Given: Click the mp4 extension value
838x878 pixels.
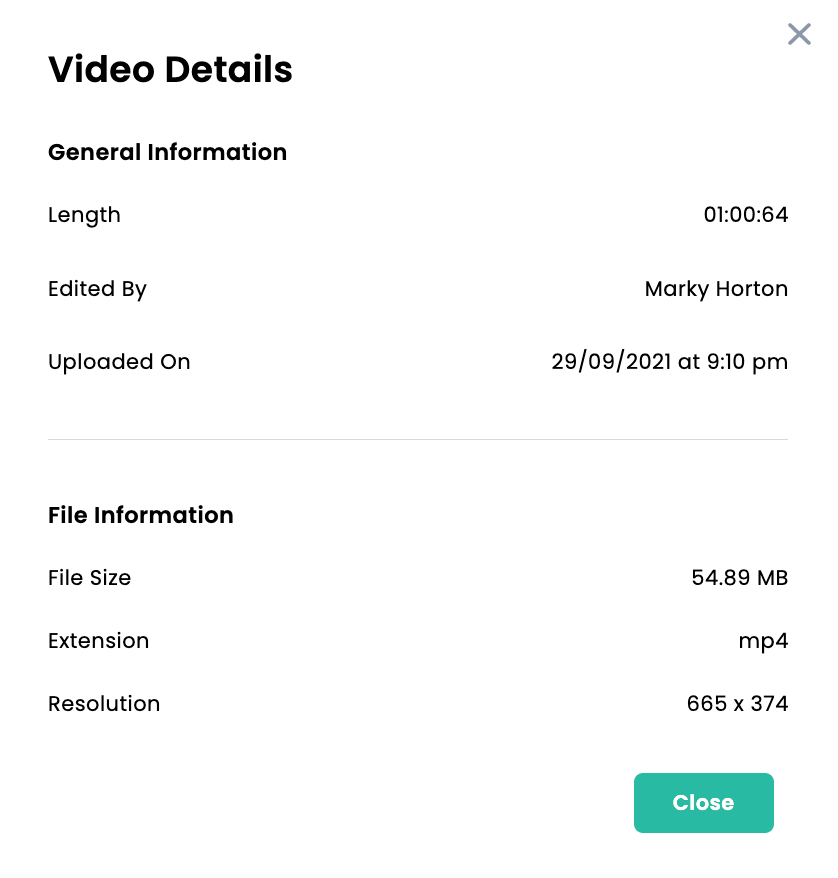Looking at the screenshot, I should tap(763, 641).
